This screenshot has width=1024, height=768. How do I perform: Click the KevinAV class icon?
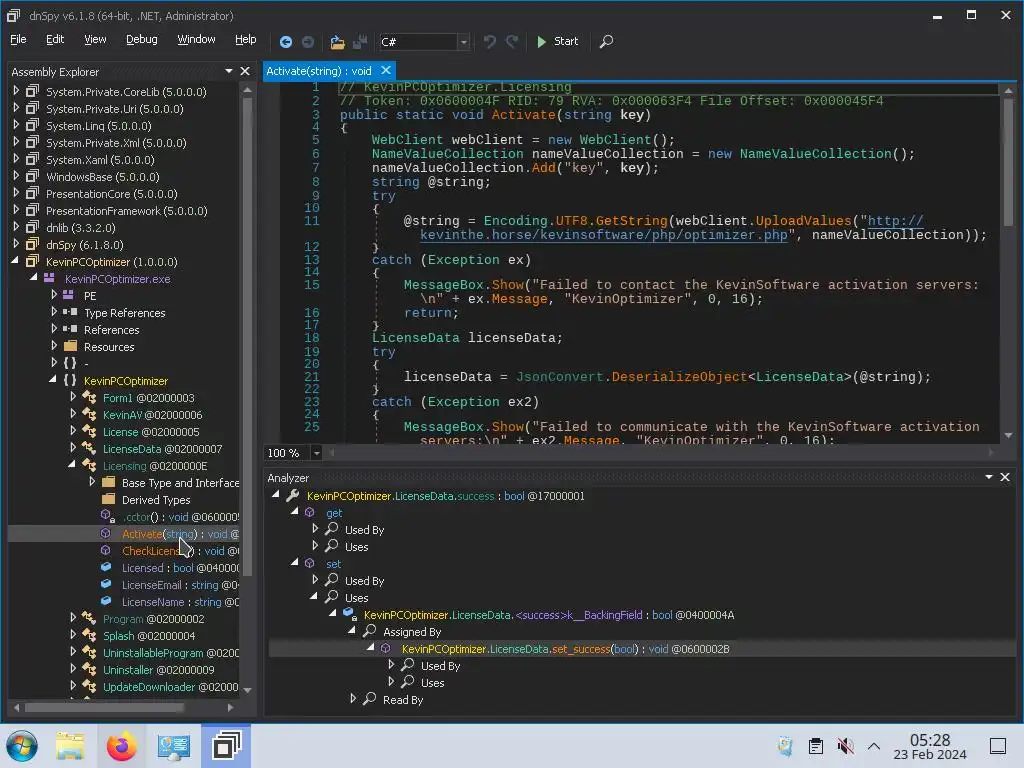89,414
